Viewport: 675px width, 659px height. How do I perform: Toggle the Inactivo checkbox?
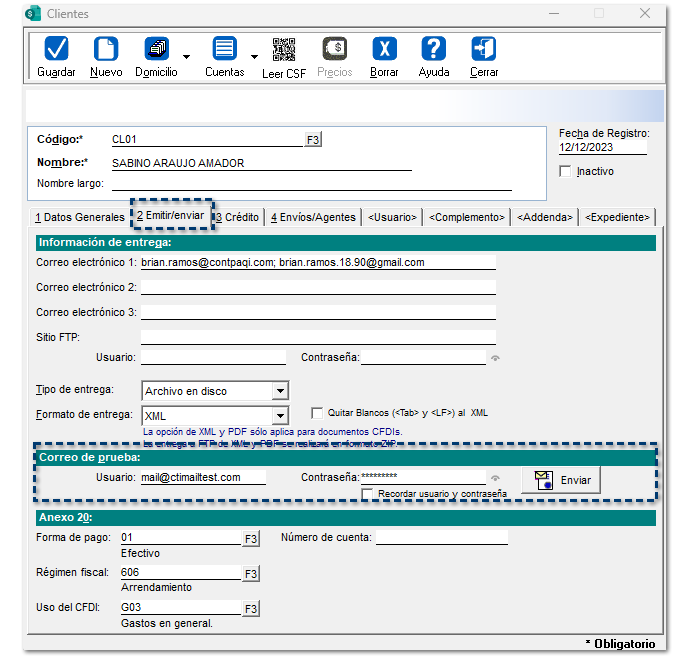(x=566, y=171)
